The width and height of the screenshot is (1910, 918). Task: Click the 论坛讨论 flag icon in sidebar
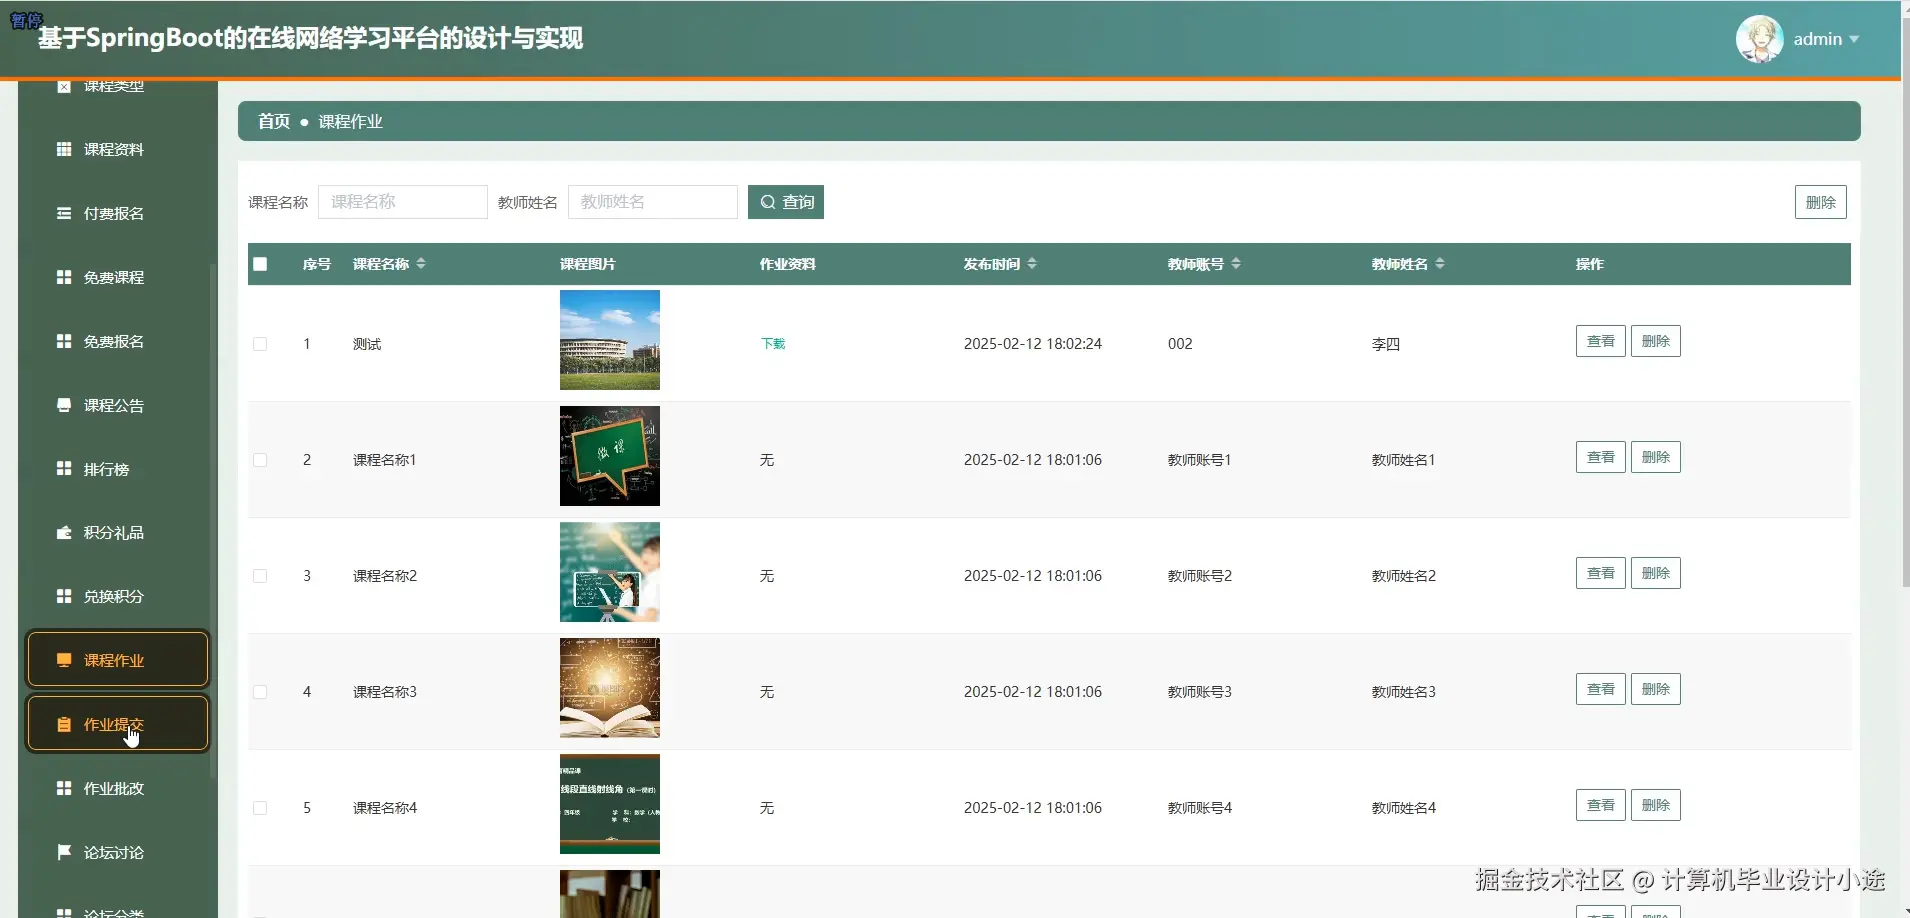coord(64,852)
